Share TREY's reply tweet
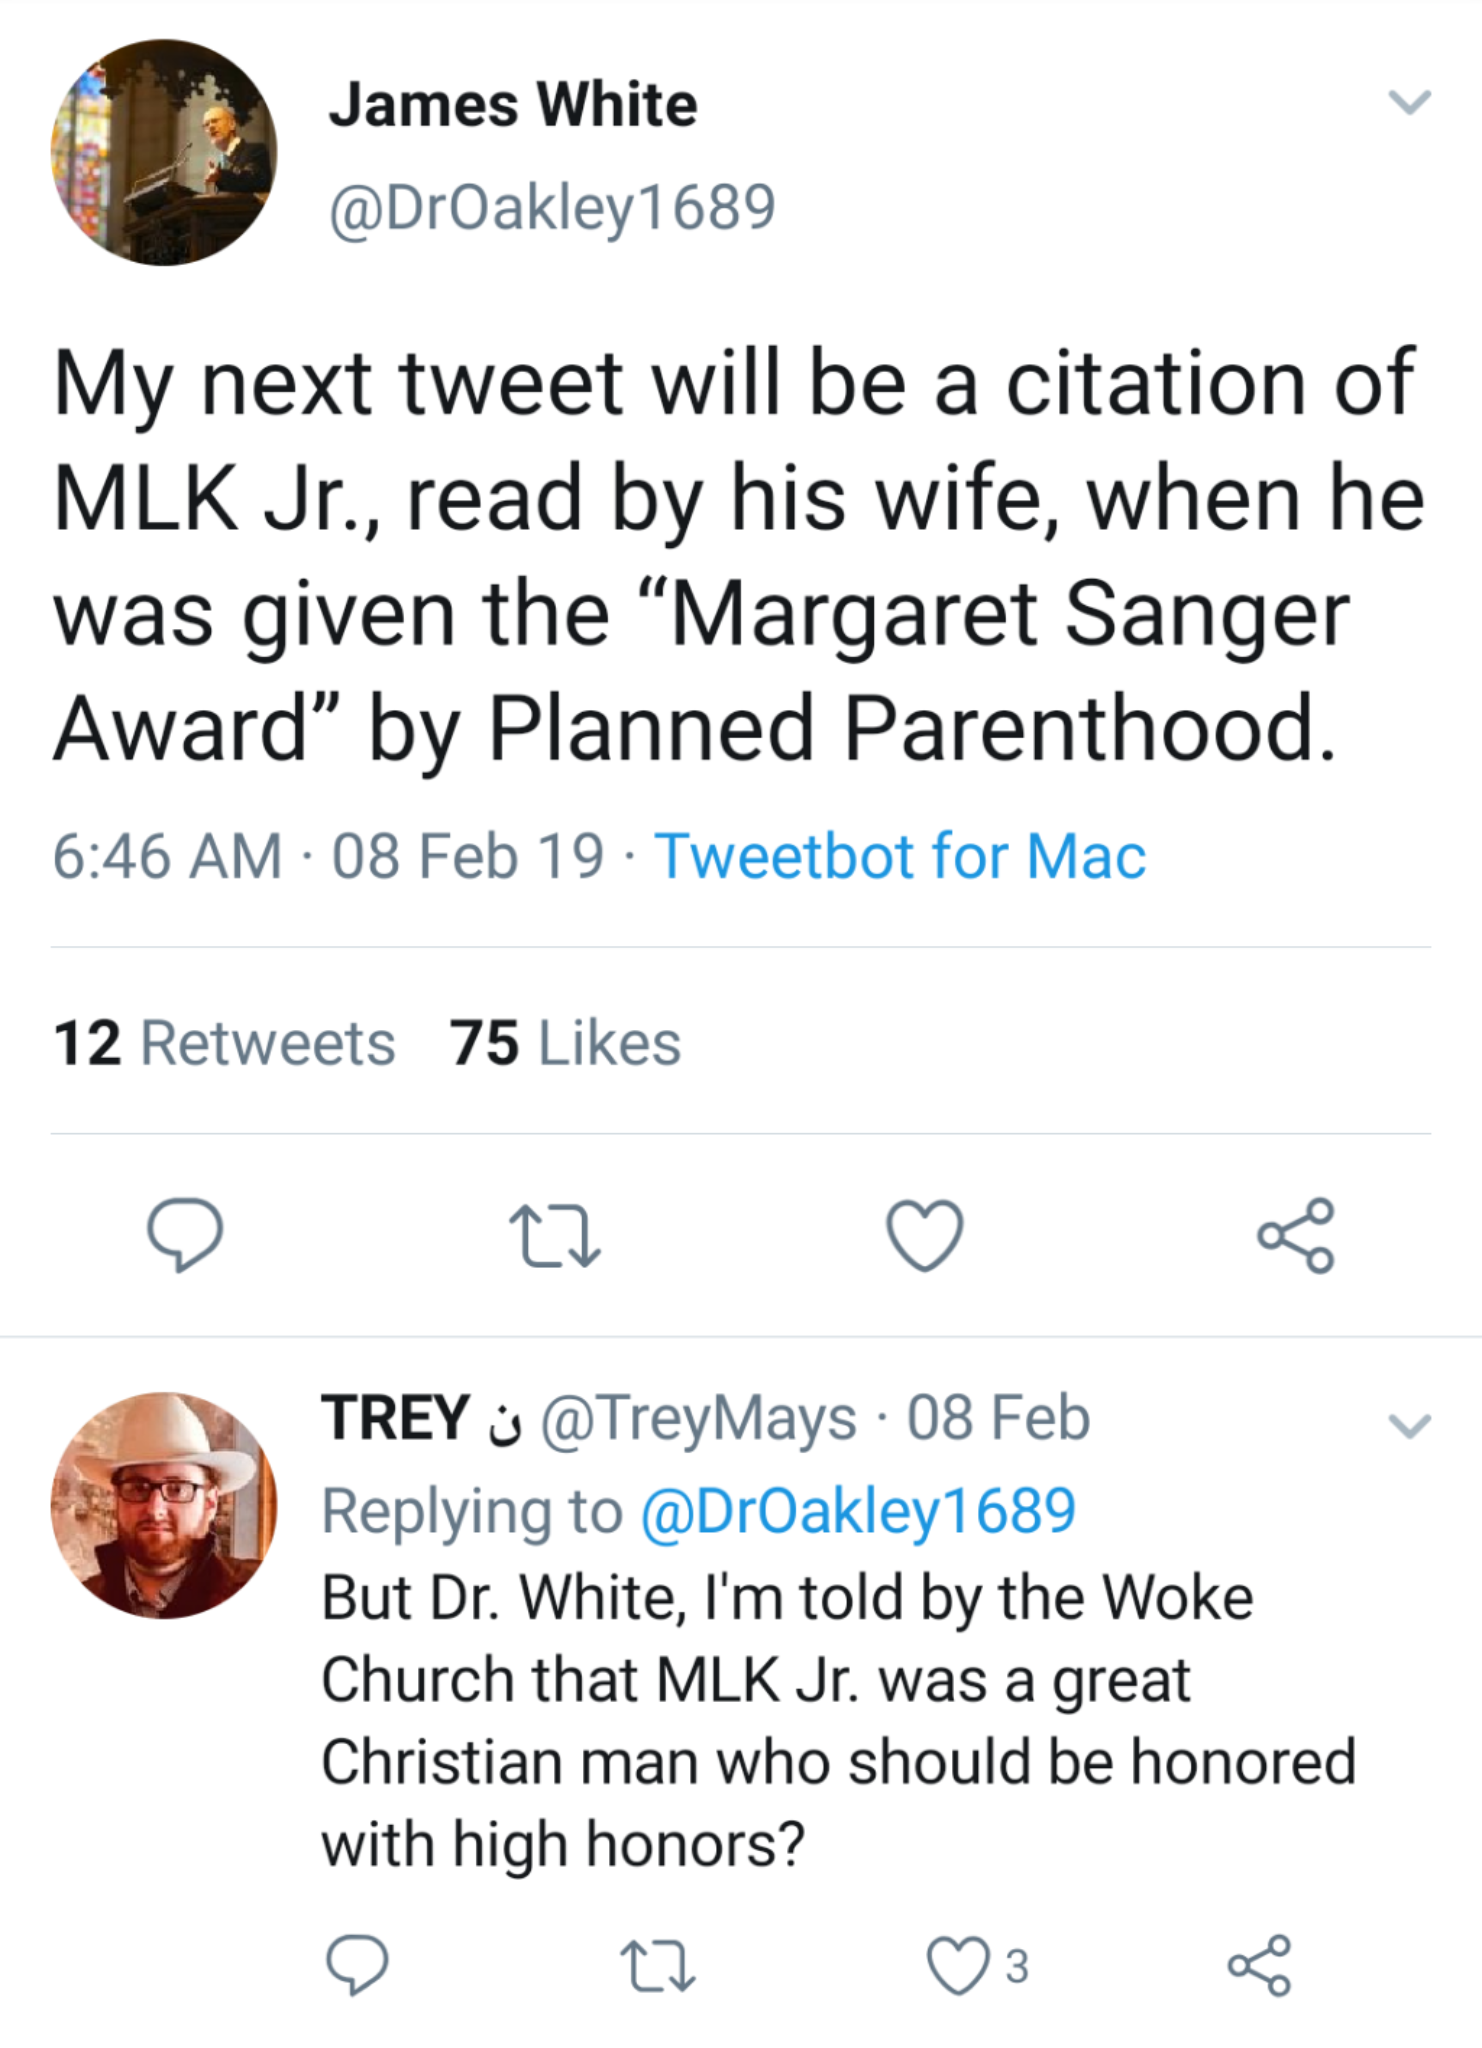 point(1260,1966)
